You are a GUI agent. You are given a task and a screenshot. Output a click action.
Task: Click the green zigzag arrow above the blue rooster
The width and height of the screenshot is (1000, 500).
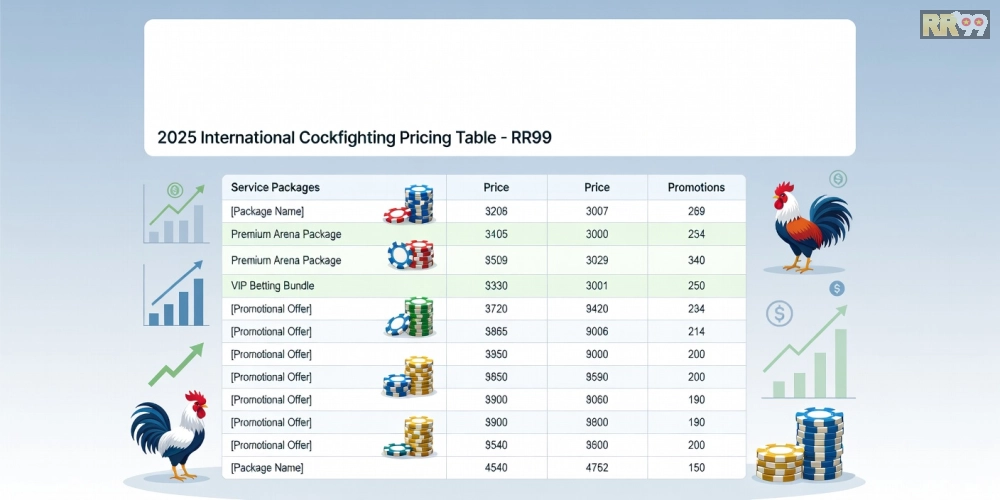click(176, 364)
